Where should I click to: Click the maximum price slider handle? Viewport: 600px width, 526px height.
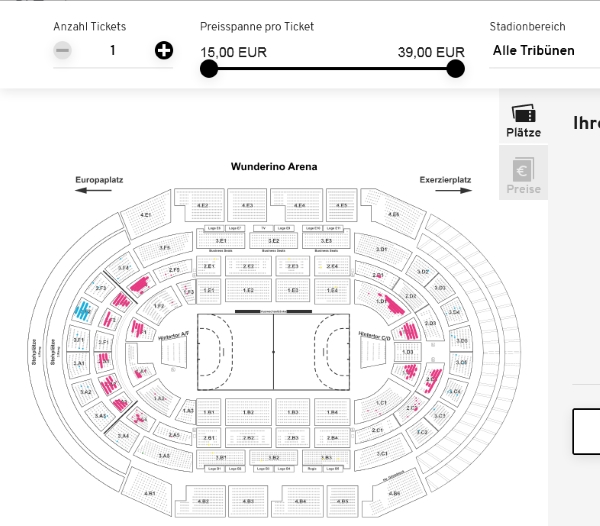click(455, 68)
